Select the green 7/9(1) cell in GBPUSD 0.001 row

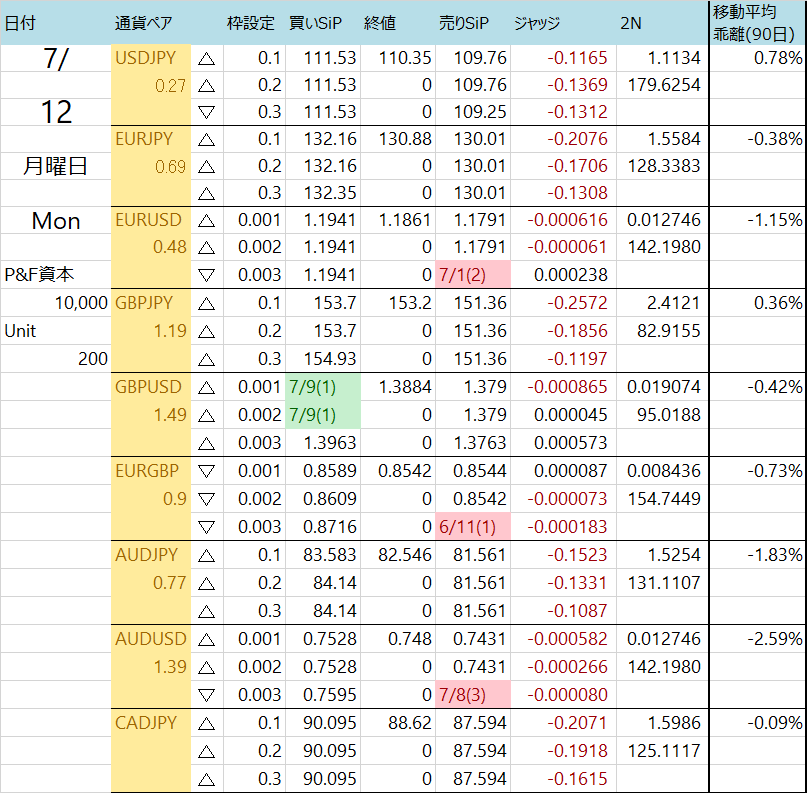[x=323, y=387]
